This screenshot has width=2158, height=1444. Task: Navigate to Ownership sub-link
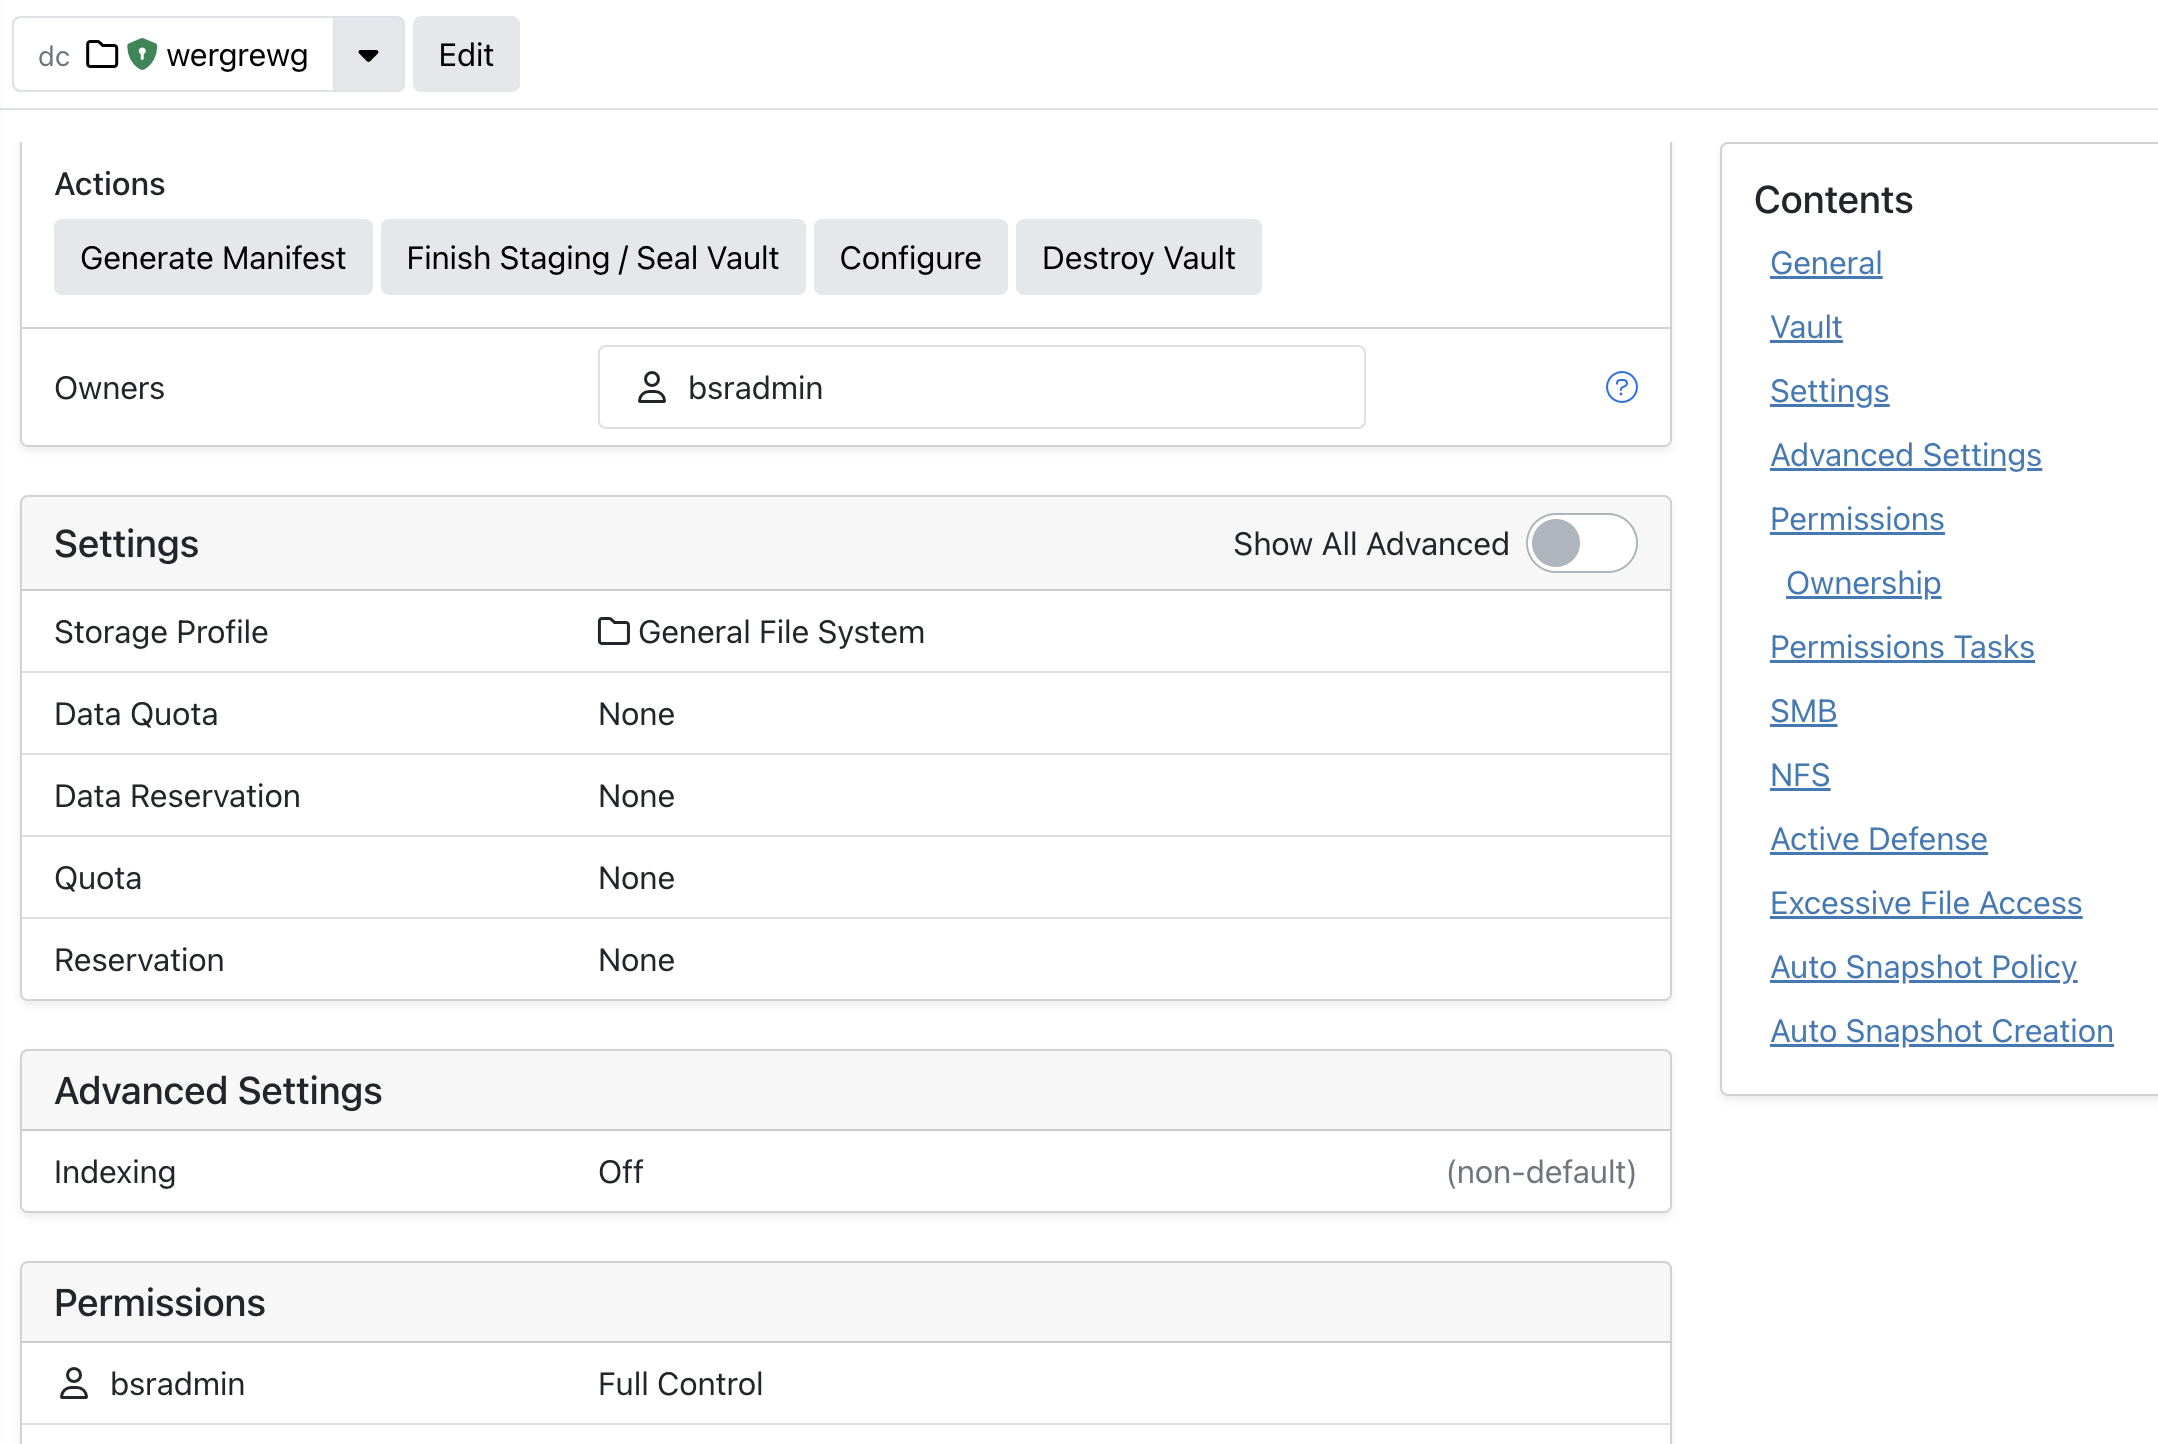(x=1863, y=583)
